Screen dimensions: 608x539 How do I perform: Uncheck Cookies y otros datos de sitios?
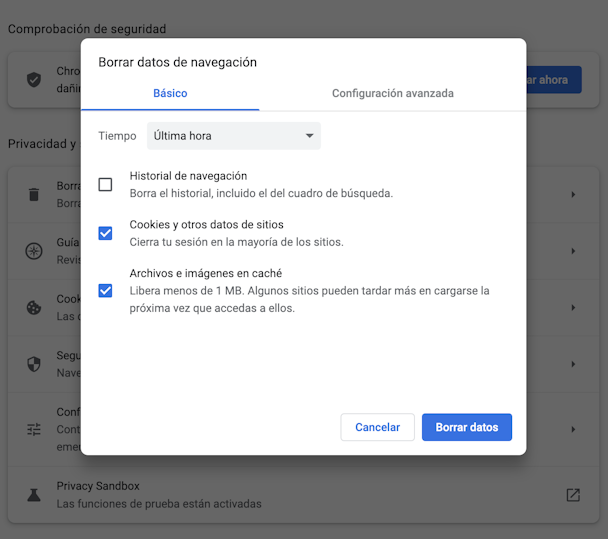105,233
